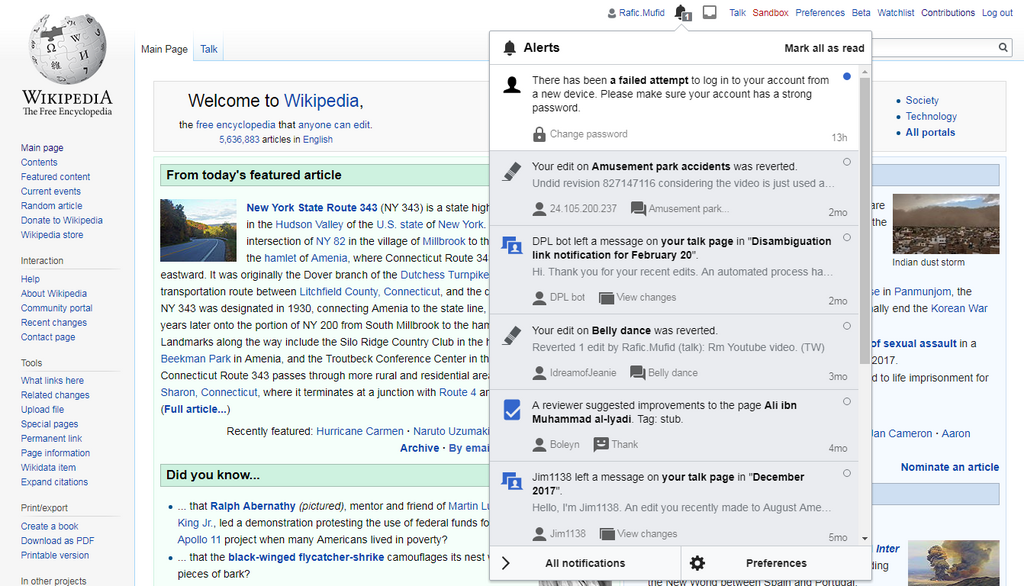The image size is (1024, 586).
Task: Click the Wikipedia globe logo
Action: point(67,48)
